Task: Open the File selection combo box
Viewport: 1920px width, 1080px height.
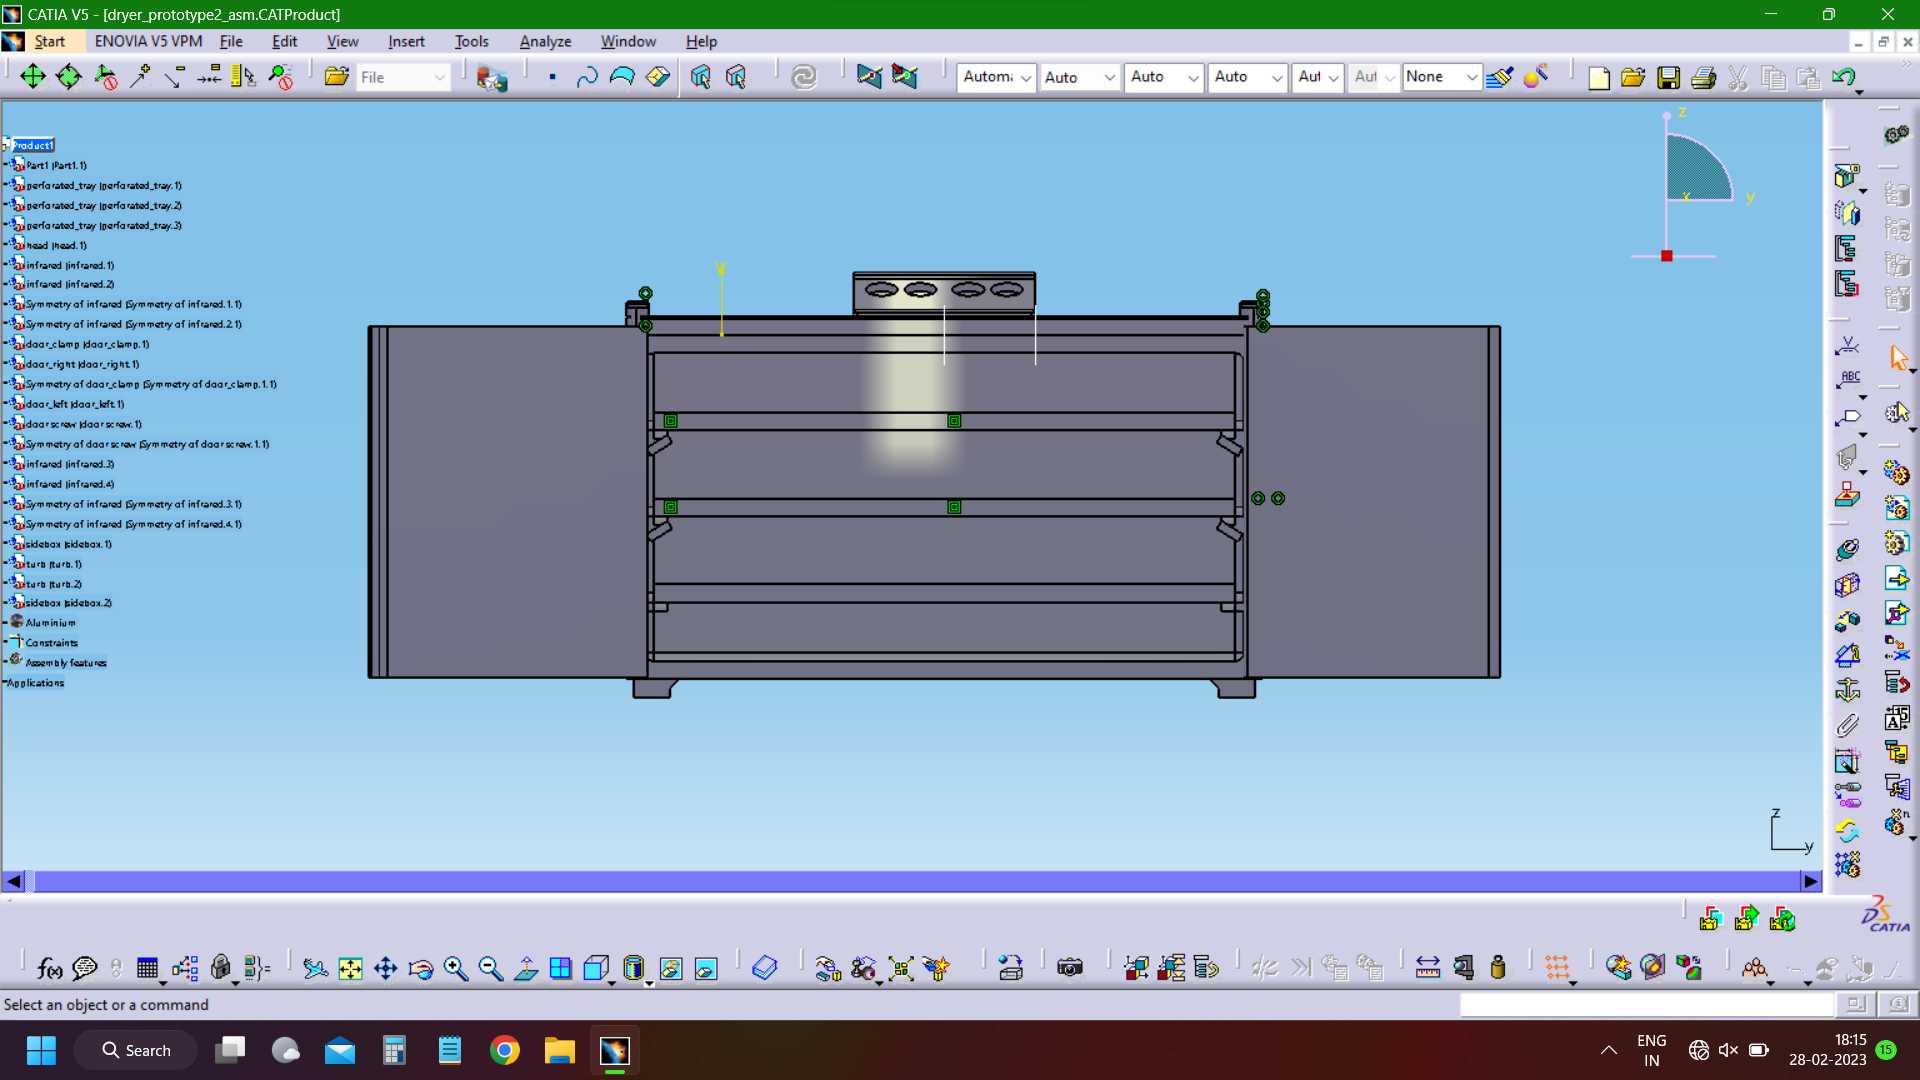Action: 403,77
